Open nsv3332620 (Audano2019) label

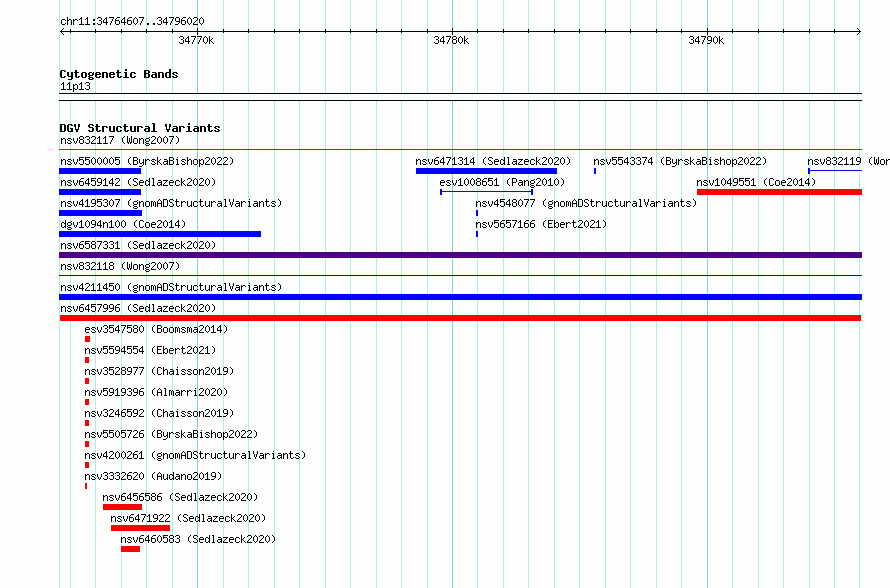[x=153, y=476]
